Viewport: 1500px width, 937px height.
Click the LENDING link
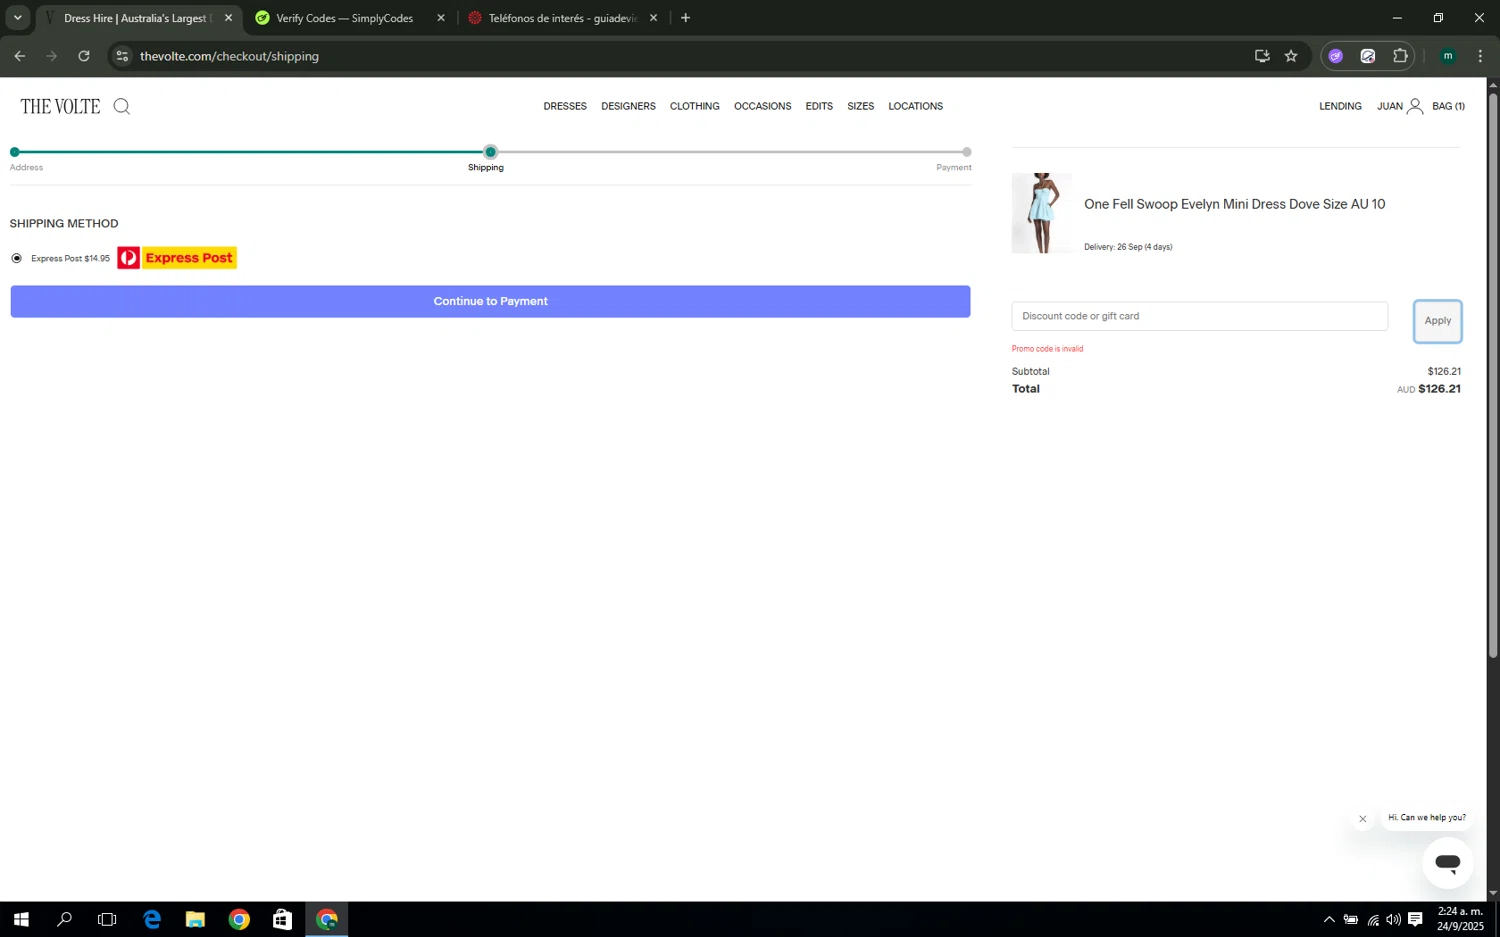tap(1340, 106)
